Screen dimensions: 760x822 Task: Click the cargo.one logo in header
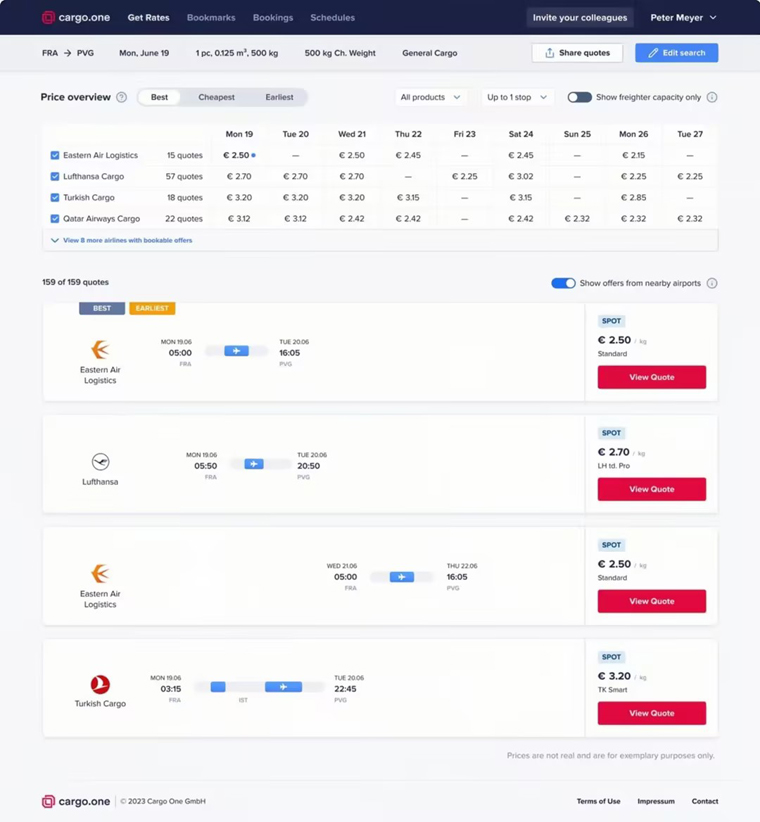tap(76, 17)
